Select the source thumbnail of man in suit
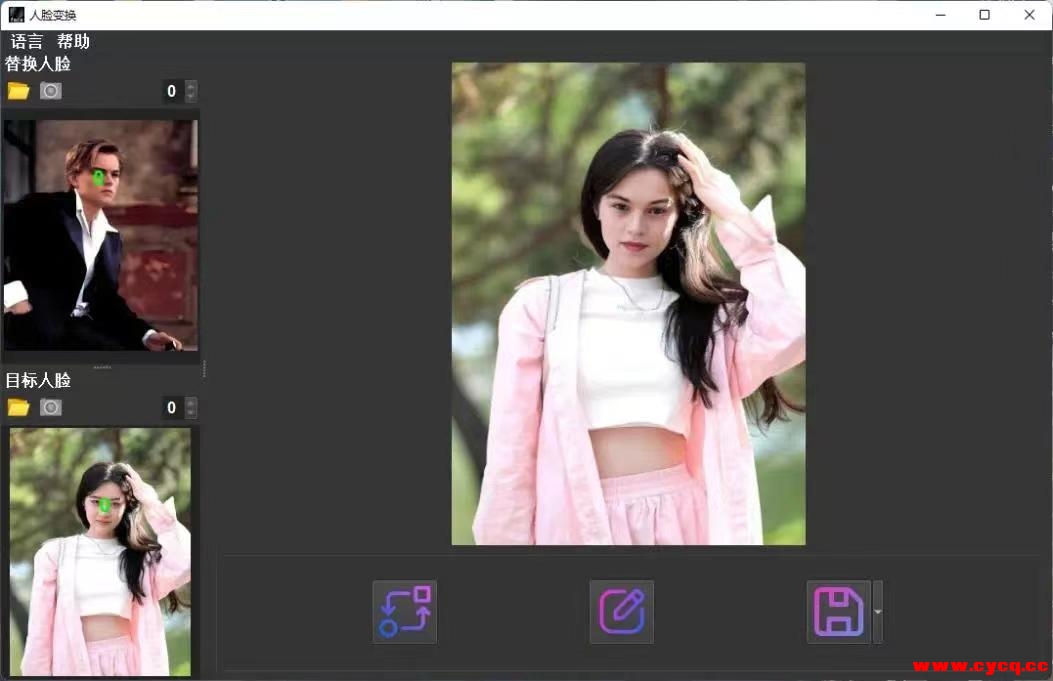This screenshot has height=681, width=1053. point(100,235)
